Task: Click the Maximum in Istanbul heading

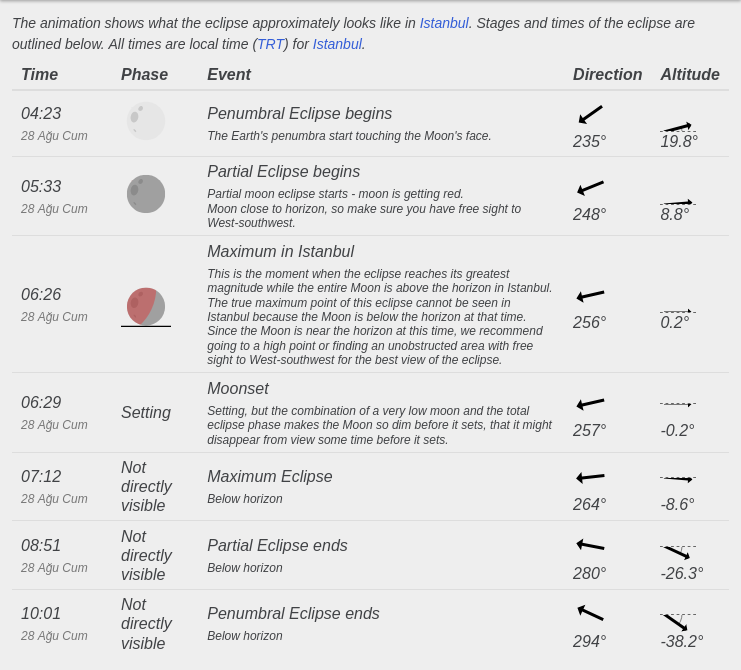Action: point(281,251)
